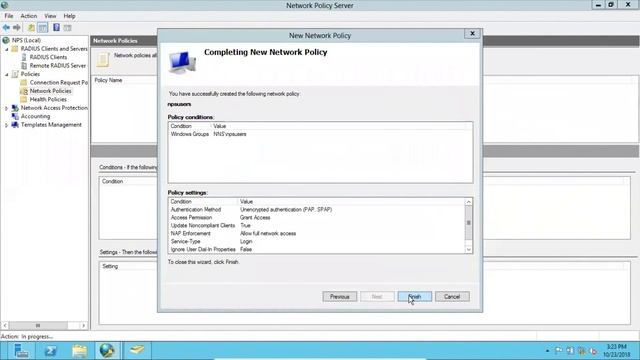The width and height of the screenshot is (640, 360).
Task: Click the Policy Name column header
Action: pos(109,80)
